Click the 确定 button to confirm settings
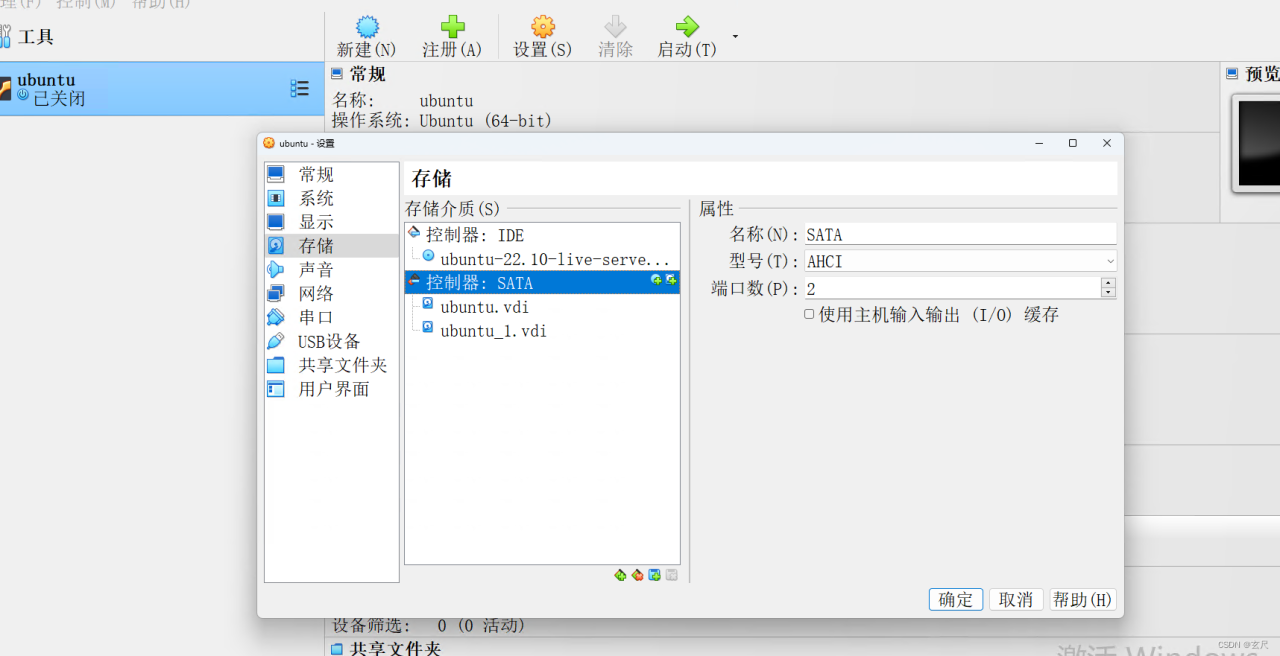 (955, 599)
